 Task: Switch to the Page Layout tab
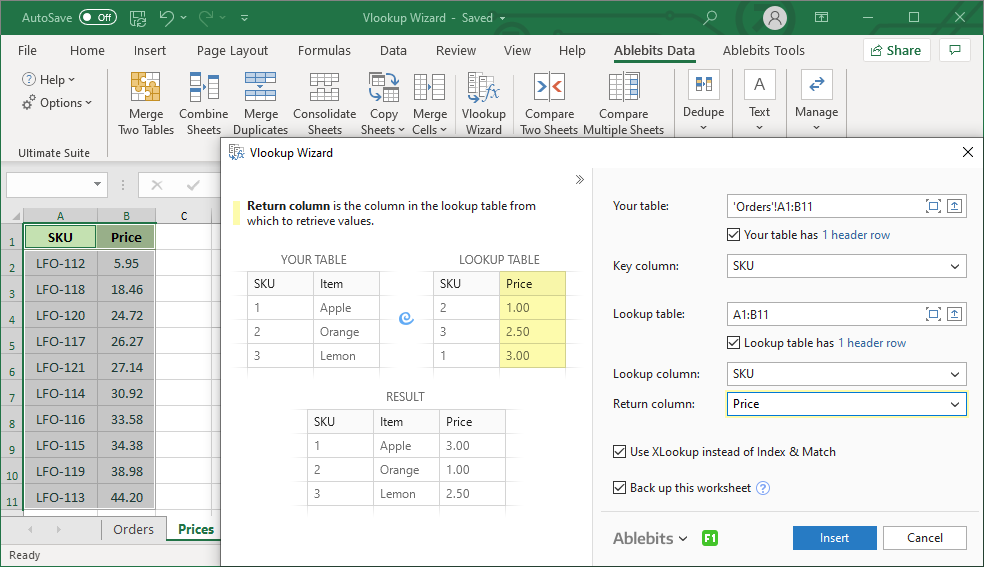tap(232, 50)
